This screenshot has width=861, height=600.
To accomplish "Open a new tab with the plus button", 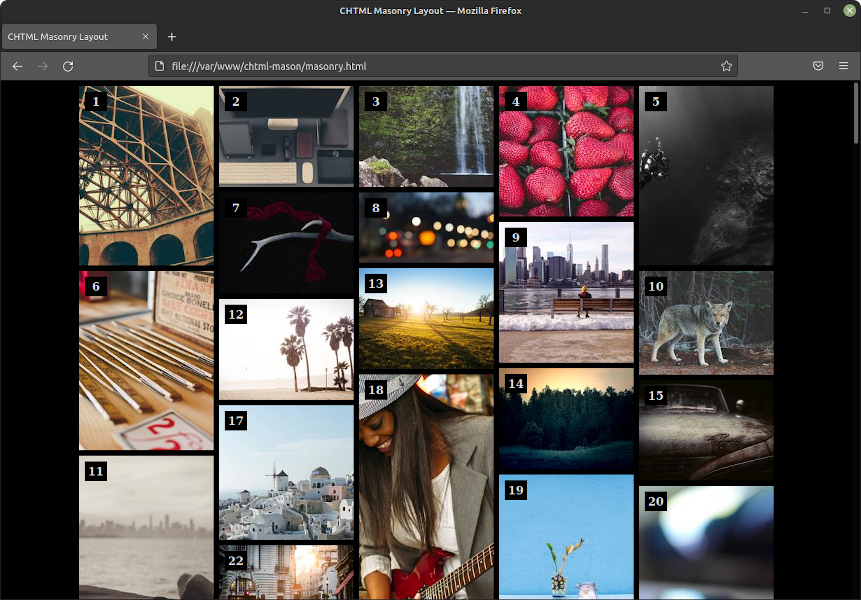I will coord(172,37).
